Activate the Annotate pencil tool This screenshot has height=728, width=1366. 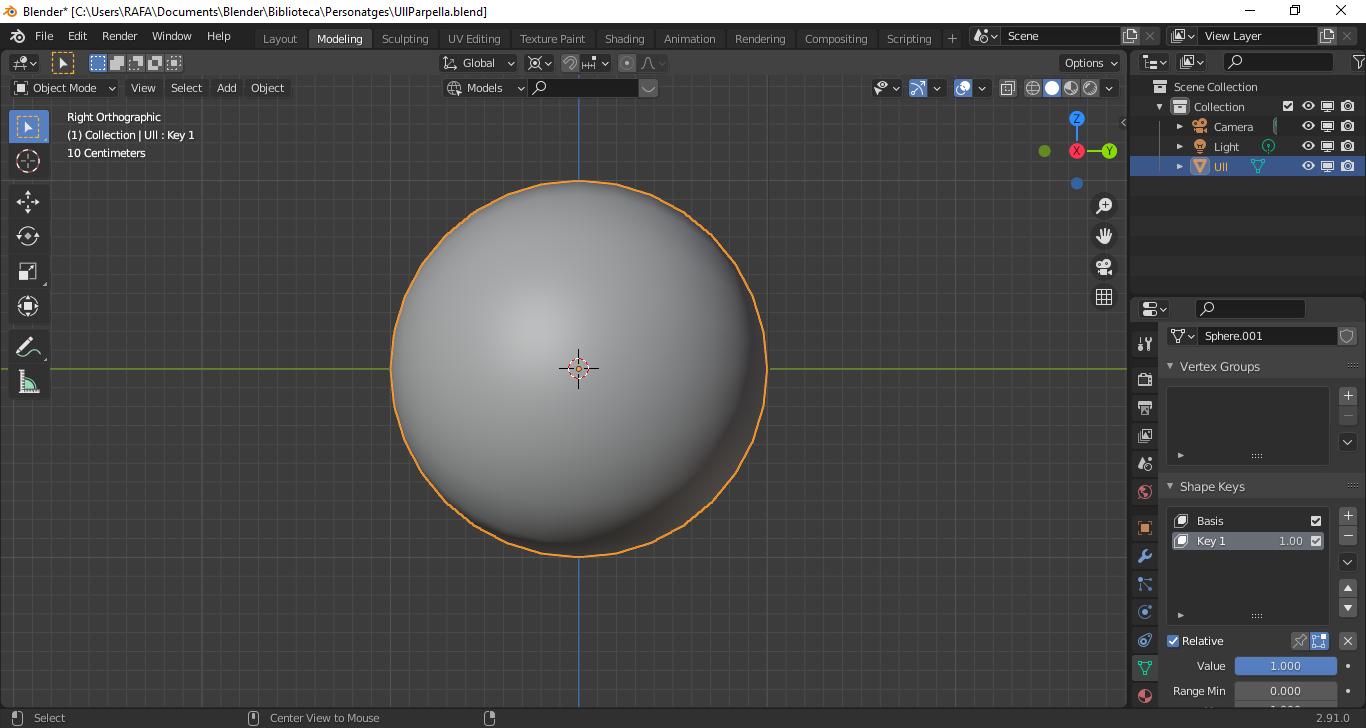pyautogui.click(x=28, y=348)
